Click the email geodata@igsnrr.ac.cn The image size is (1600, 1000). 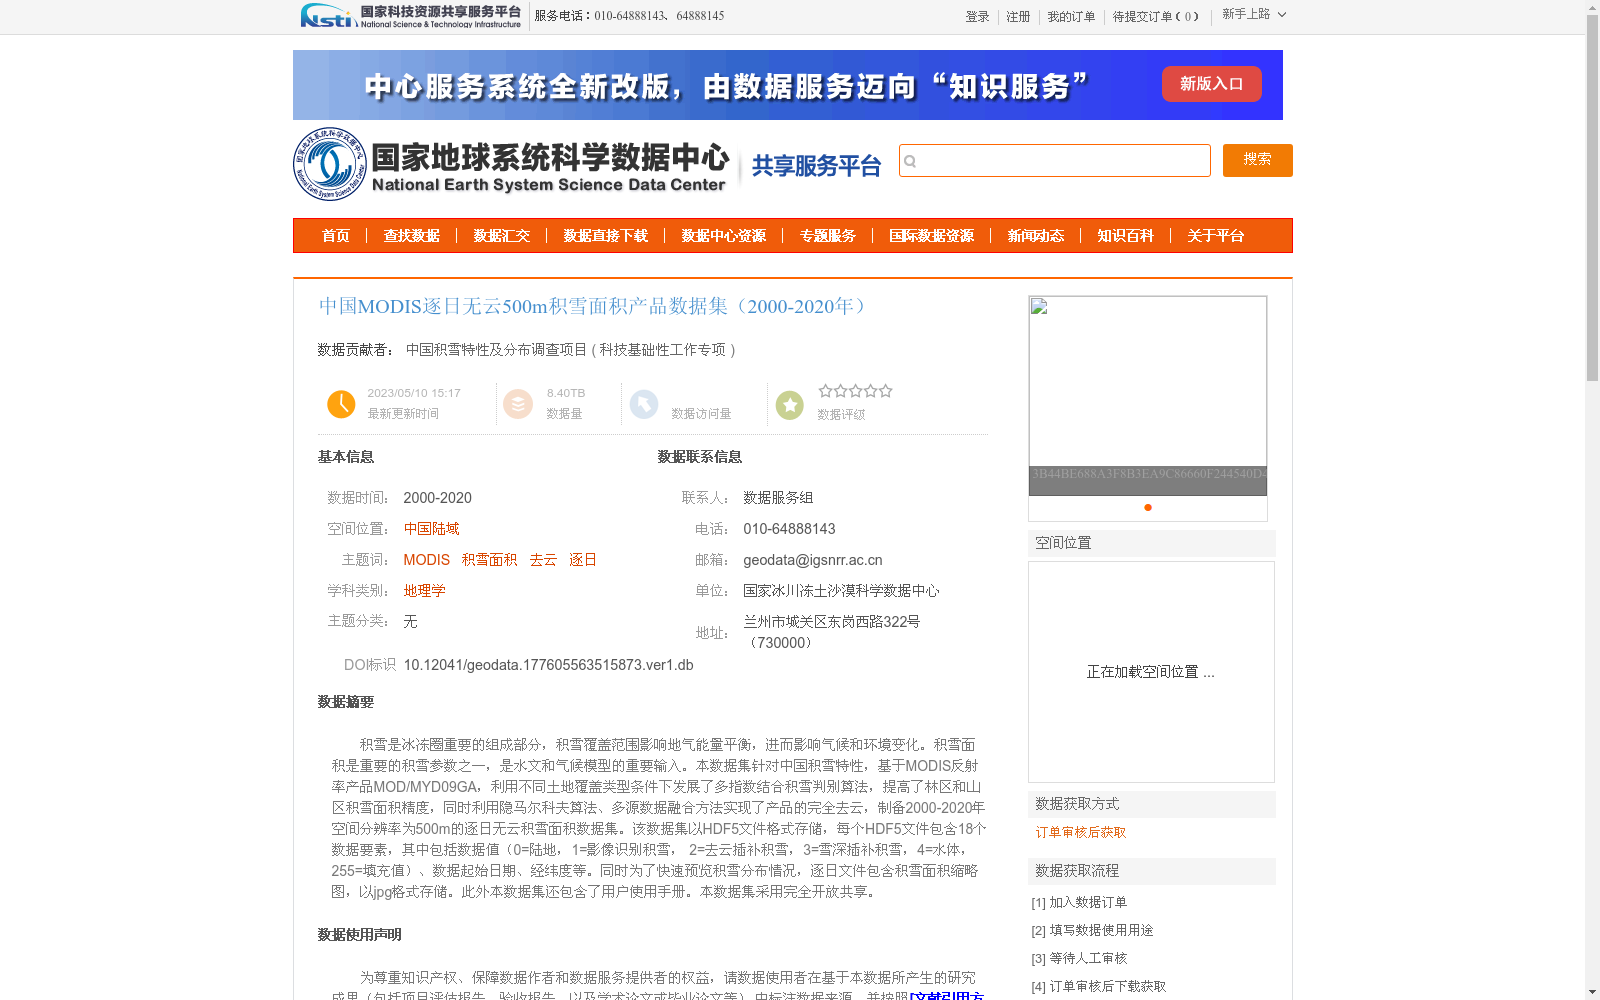tap(813, 560)
